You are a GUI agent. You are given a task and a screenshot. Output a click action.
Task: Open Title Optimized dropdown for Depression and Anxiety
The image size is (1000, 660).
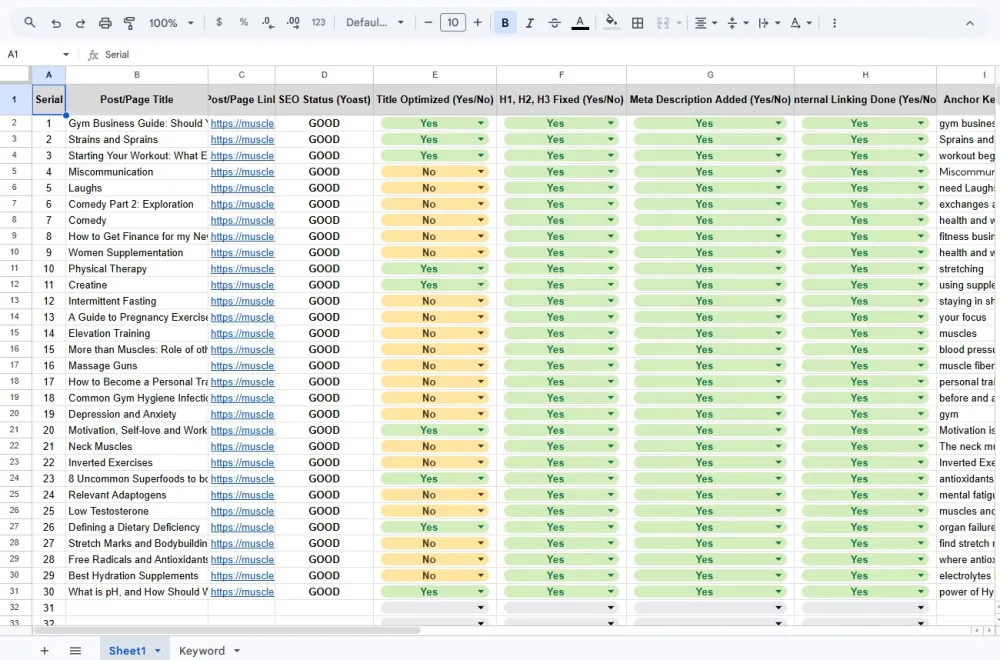click(x=481, y=414)
